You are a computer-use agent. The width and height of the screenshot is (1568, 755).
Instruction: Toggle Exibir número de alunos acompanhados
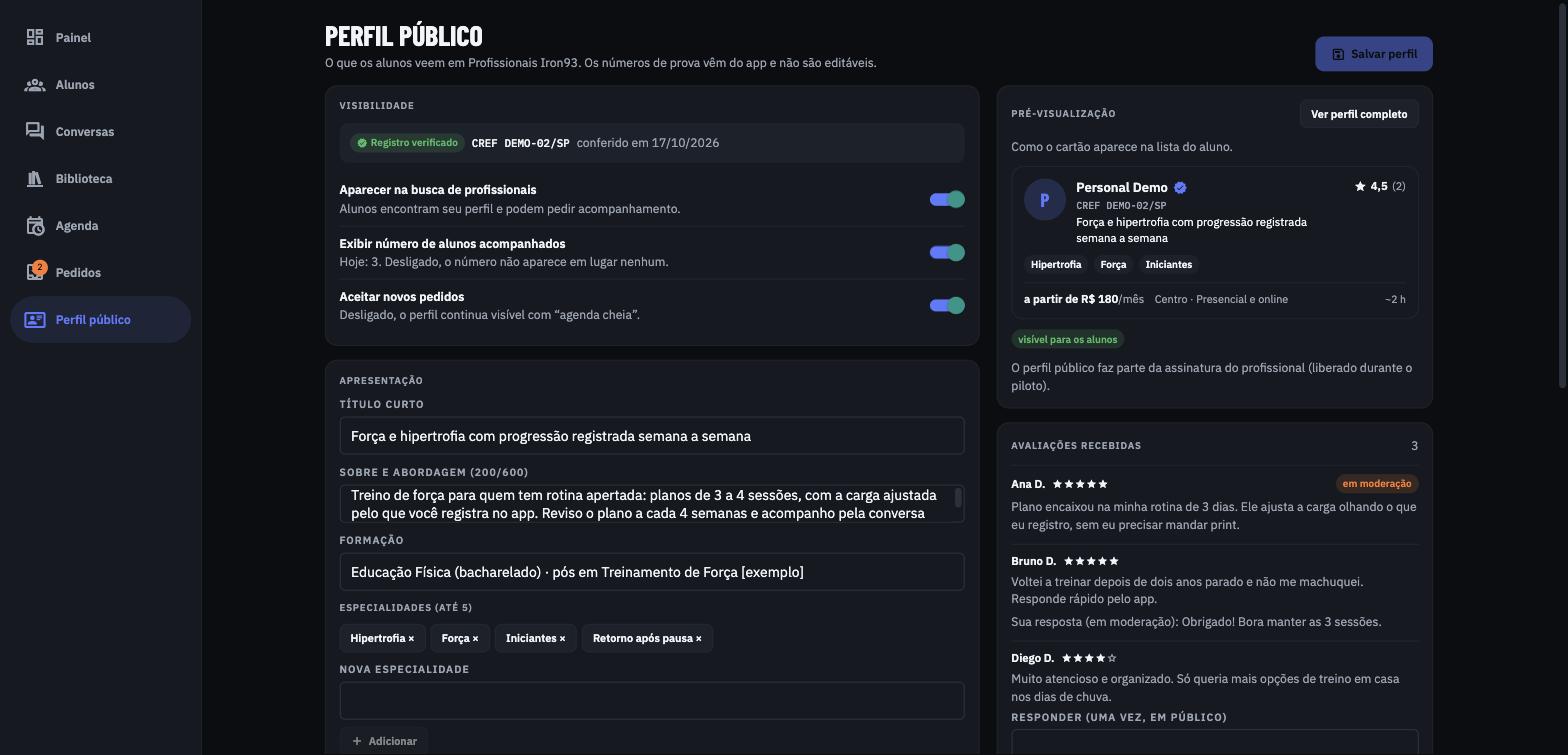click(947, 252)
